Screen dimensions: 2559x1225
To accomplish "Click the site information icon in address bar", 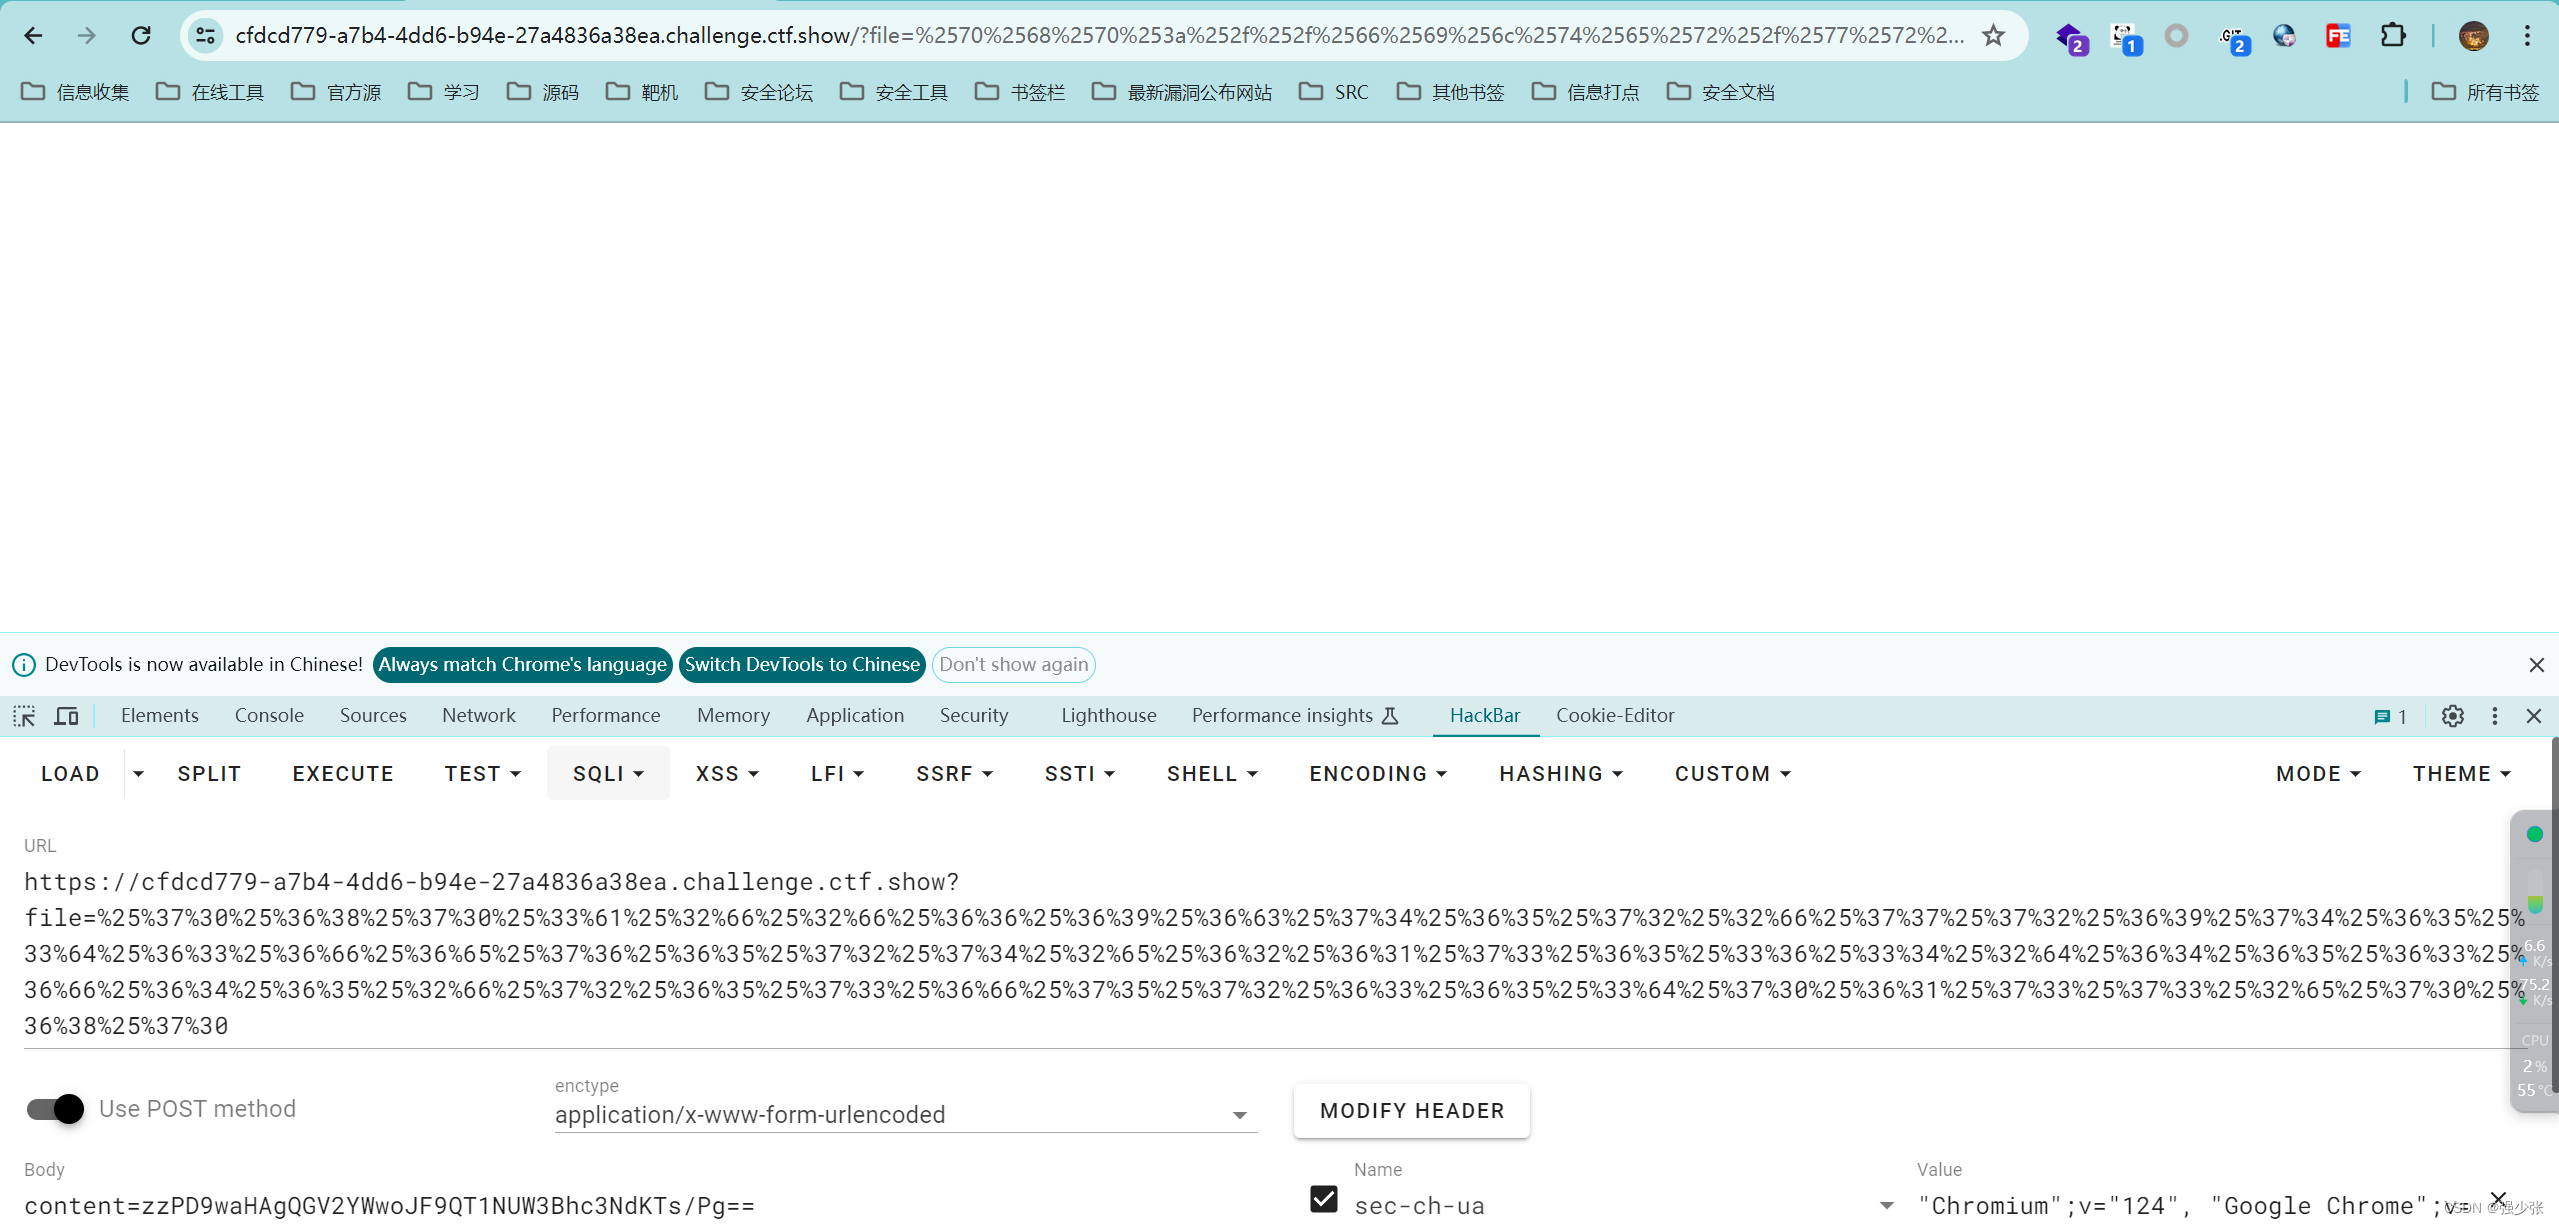I will pos(205,36).
